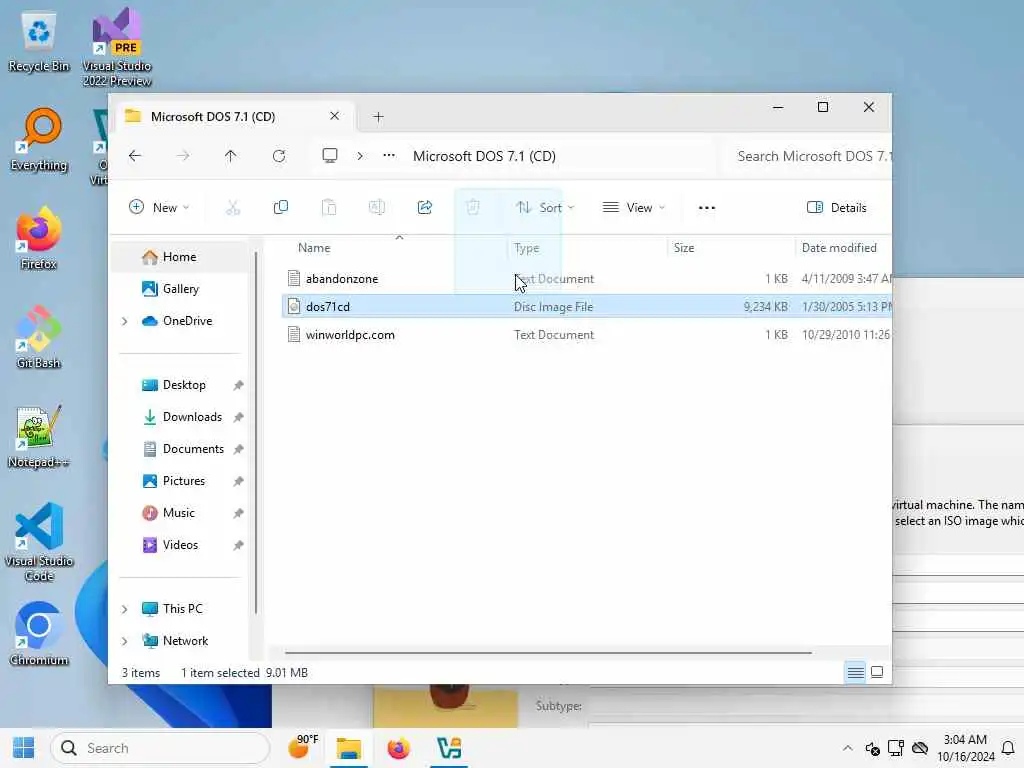Select the winworldpc.com text file
This screenshot has height=768, width=1024.
(x=586, y=335)
